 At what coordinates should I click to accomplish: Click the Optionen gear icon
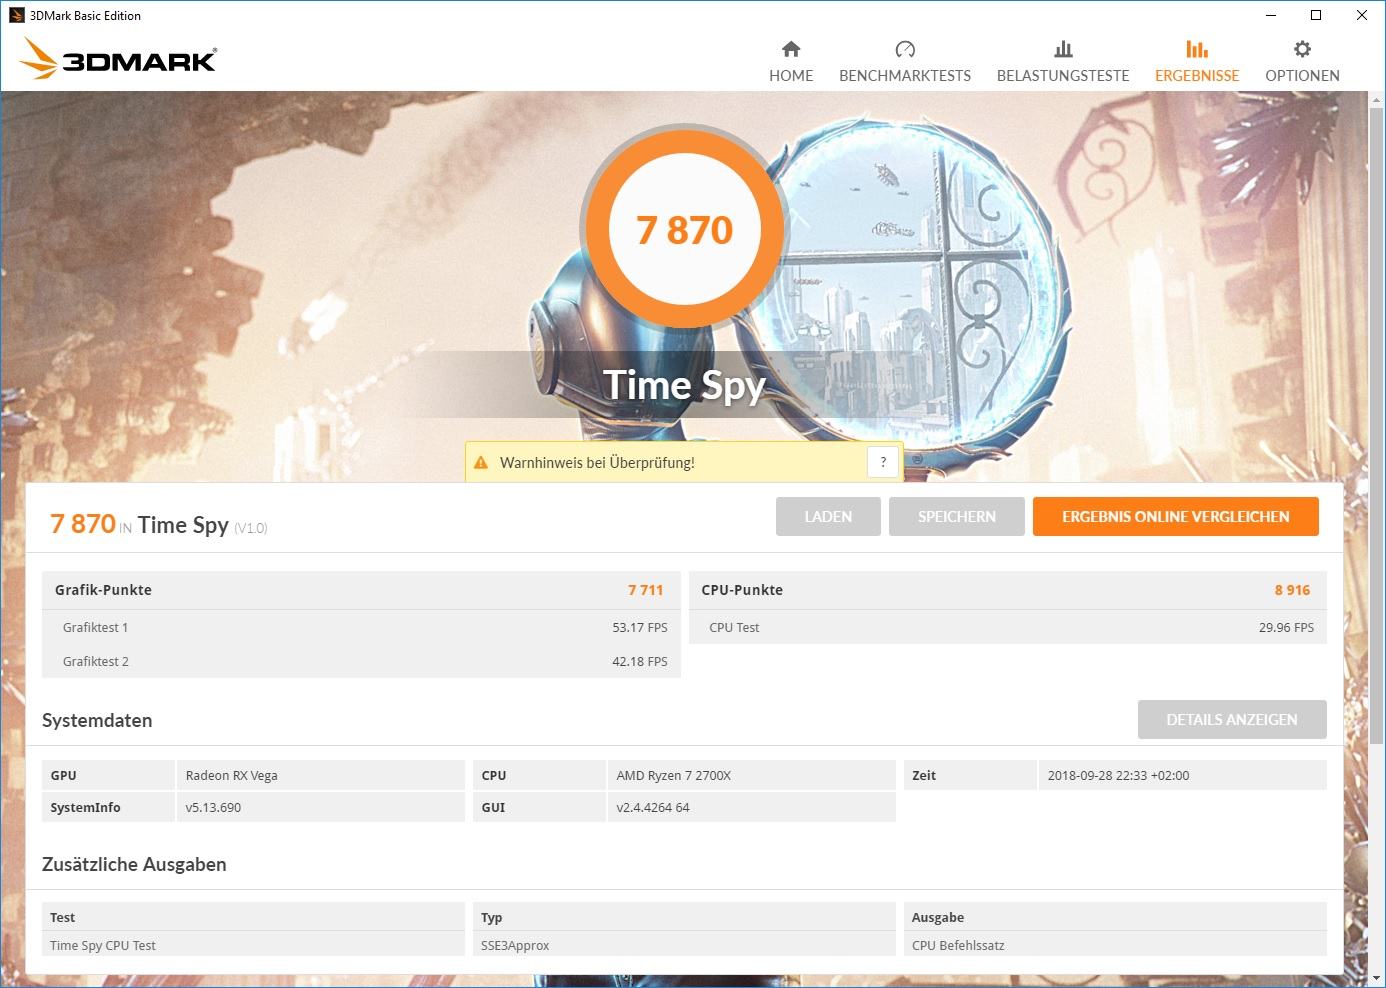point(1302,49)
